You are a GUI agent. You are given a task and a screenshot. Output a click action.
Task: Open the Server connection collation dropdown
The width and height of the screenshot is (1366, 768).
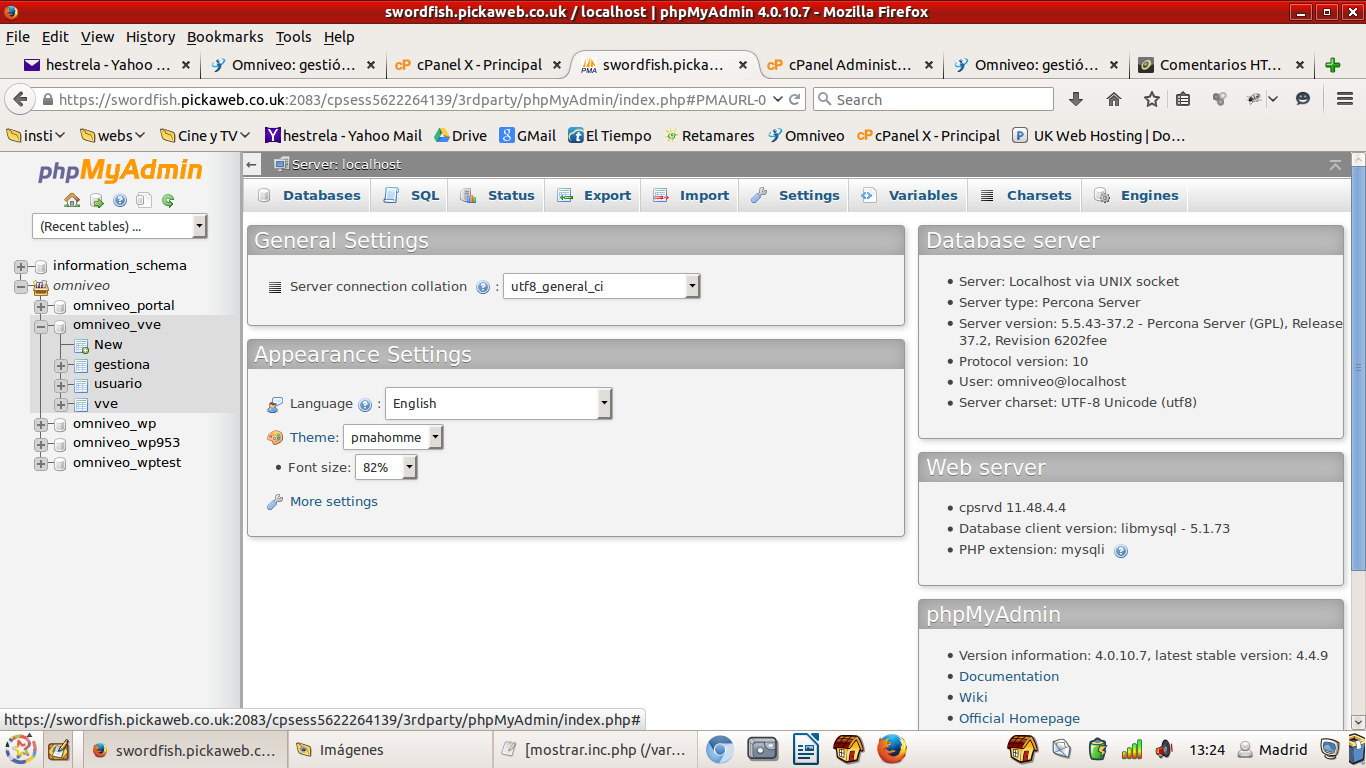point(602,287)
